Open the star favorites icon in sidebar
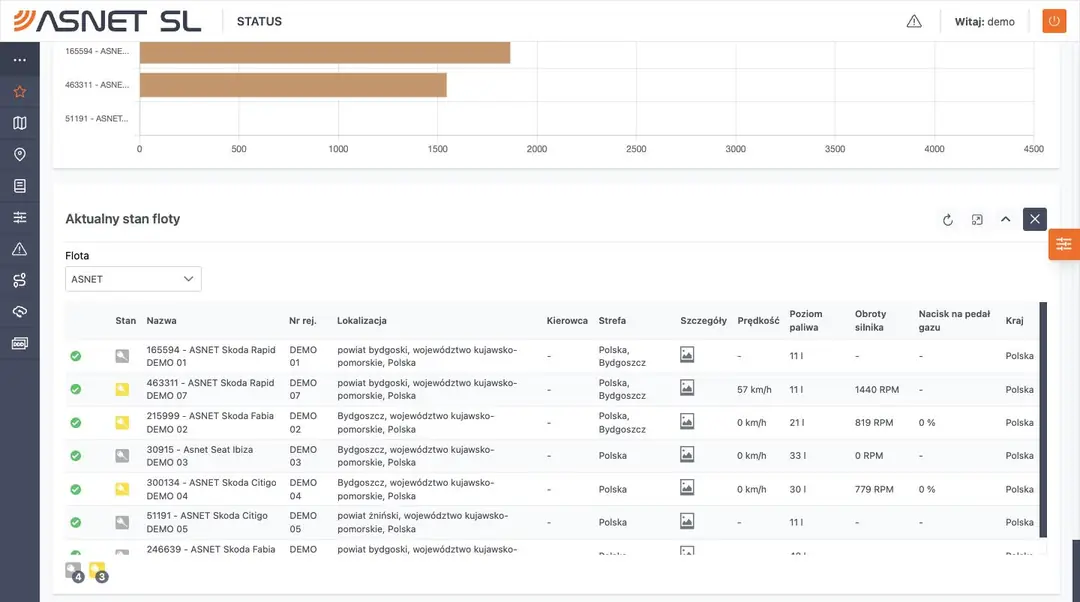Viewport: 1080px width, 602px height. click(20, 92)
